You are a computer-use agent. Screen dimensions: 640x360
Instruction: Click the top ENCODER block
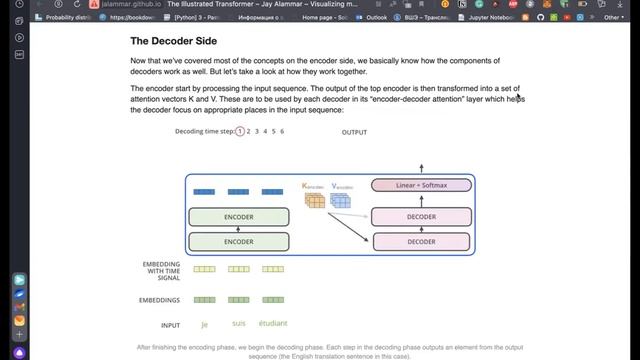click(x=239, y=217)
